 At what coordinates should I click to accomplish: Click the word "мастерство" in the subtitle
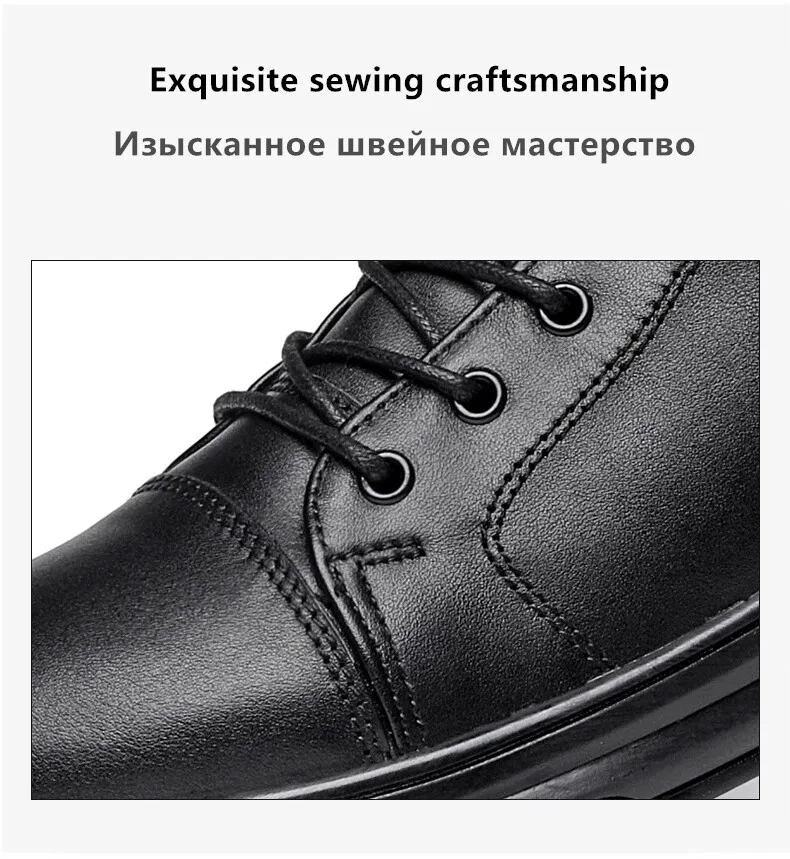[598, 145]
